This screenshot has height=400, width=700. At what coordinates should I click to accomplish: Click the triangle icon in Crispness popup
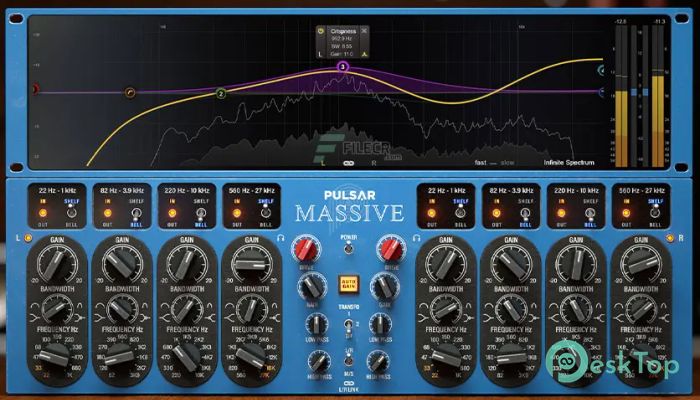(x=364, y=54)
